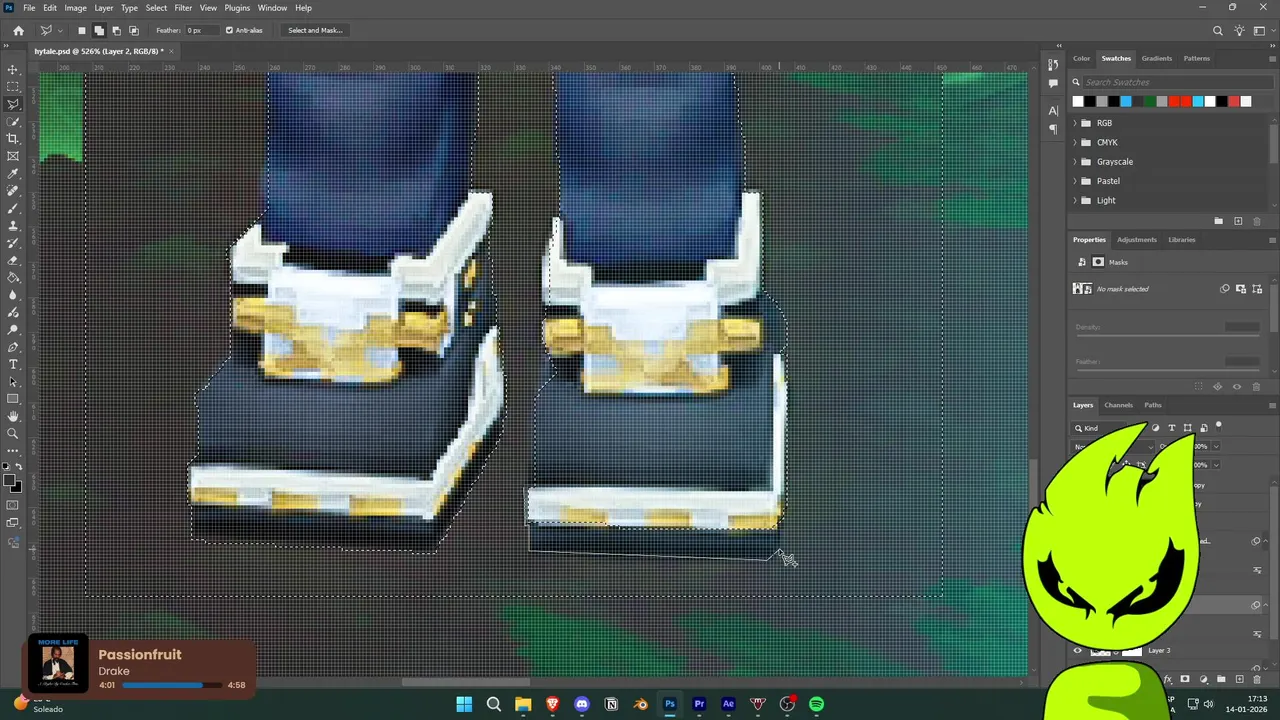Select the Move tool
This screenshot has width=1280, height=720.
coord(13,69)
